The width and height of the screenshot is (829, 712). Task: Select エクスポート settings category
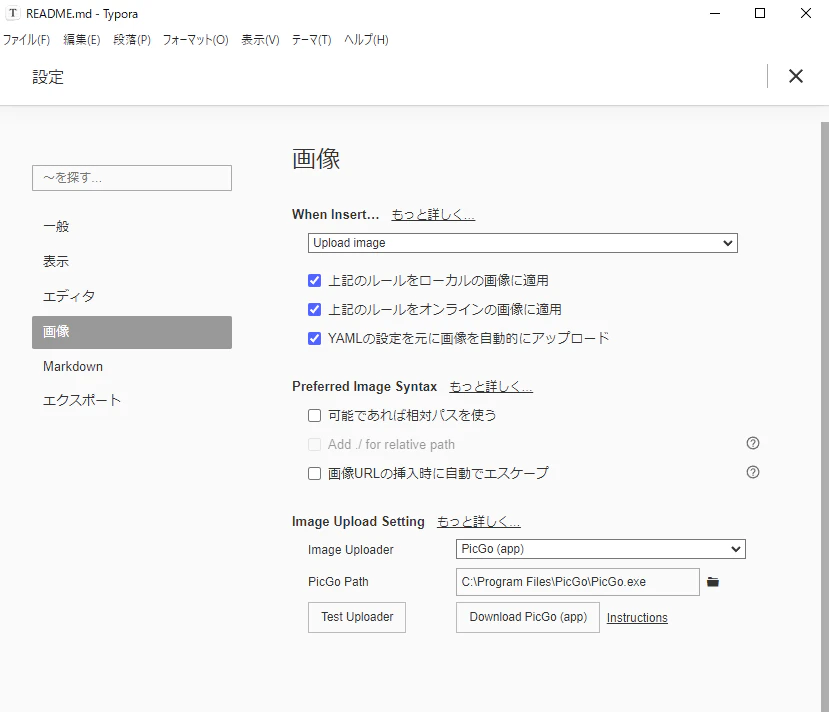(132, 400)
